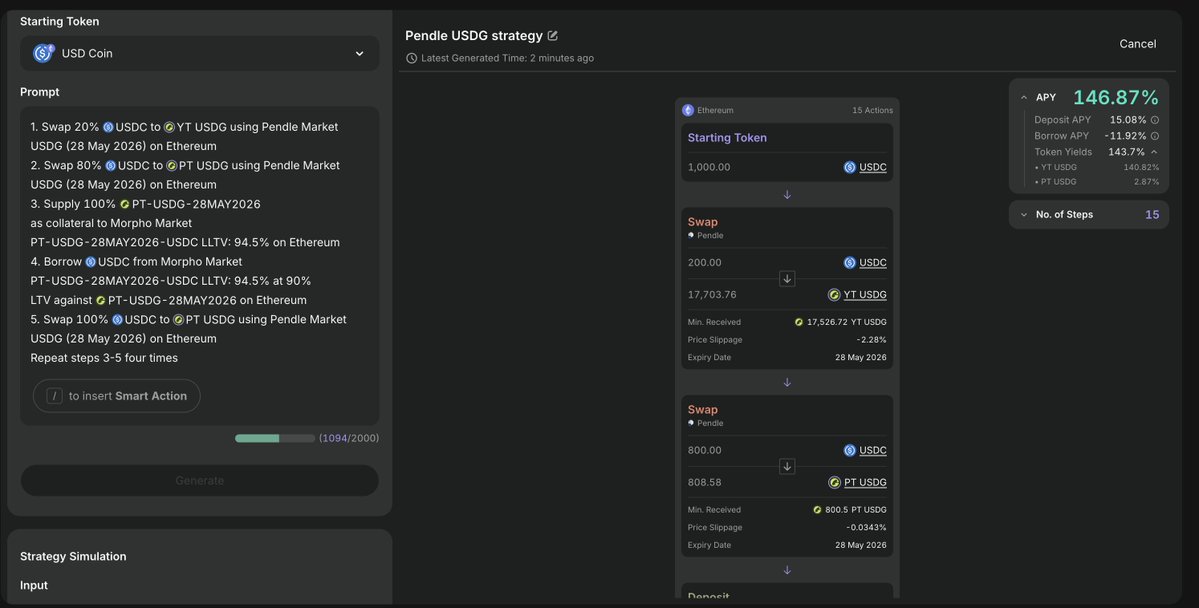1199x608 pixels.
Task: Click the Cancel button
Action: [1137, 44]
